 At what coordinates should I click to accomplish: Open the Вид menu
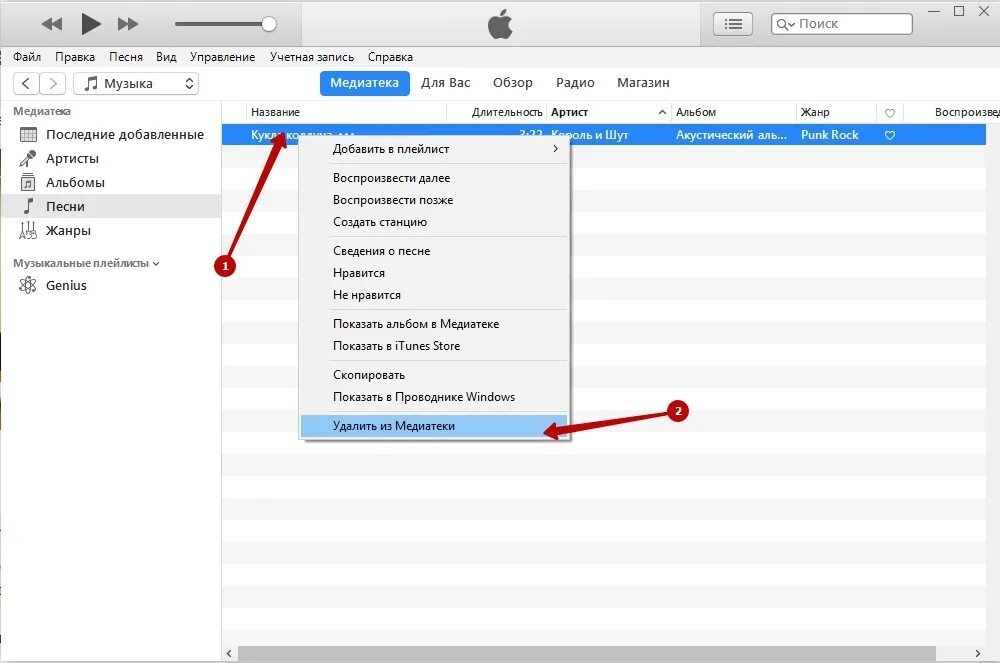(166, 57)
